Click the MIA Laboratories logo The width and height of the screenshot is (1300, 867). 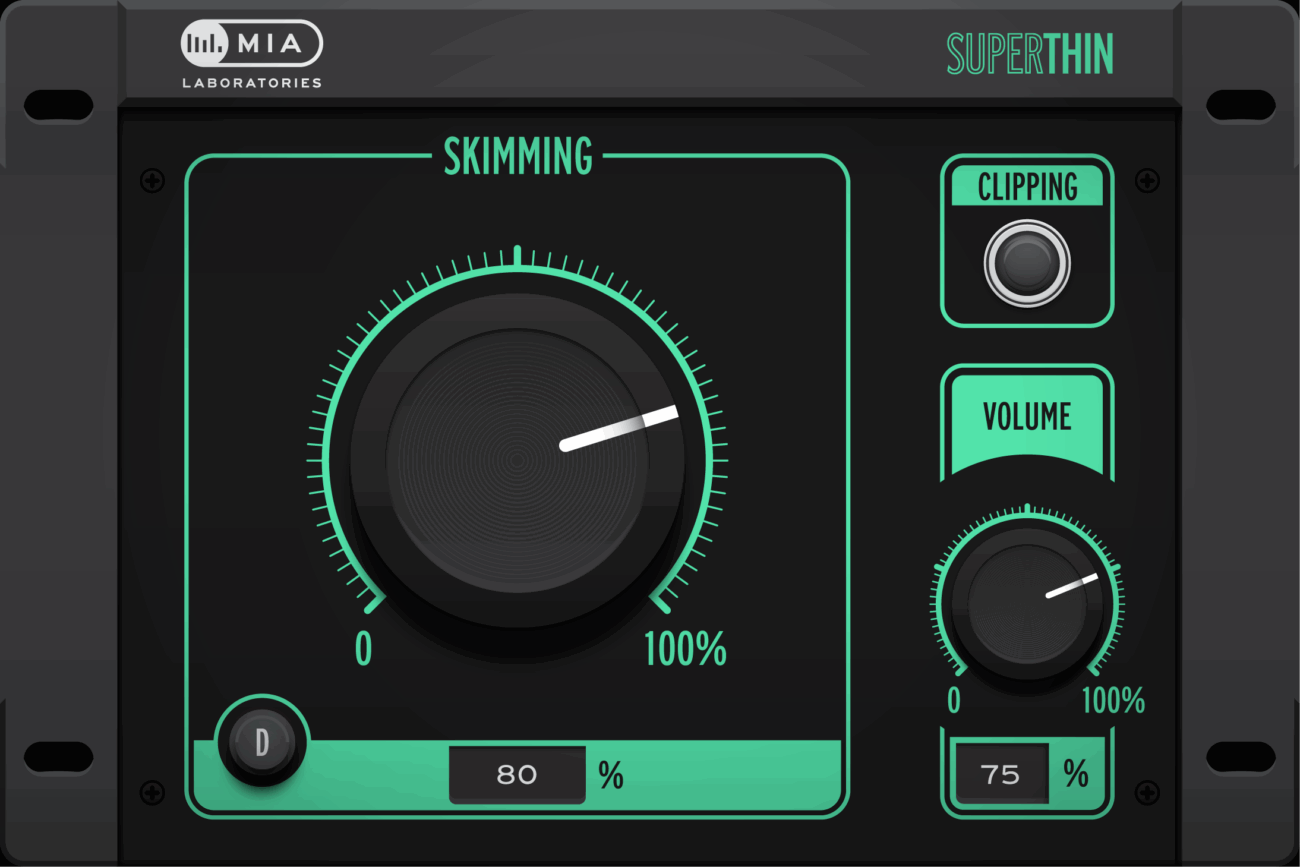[x=251, y=53]
